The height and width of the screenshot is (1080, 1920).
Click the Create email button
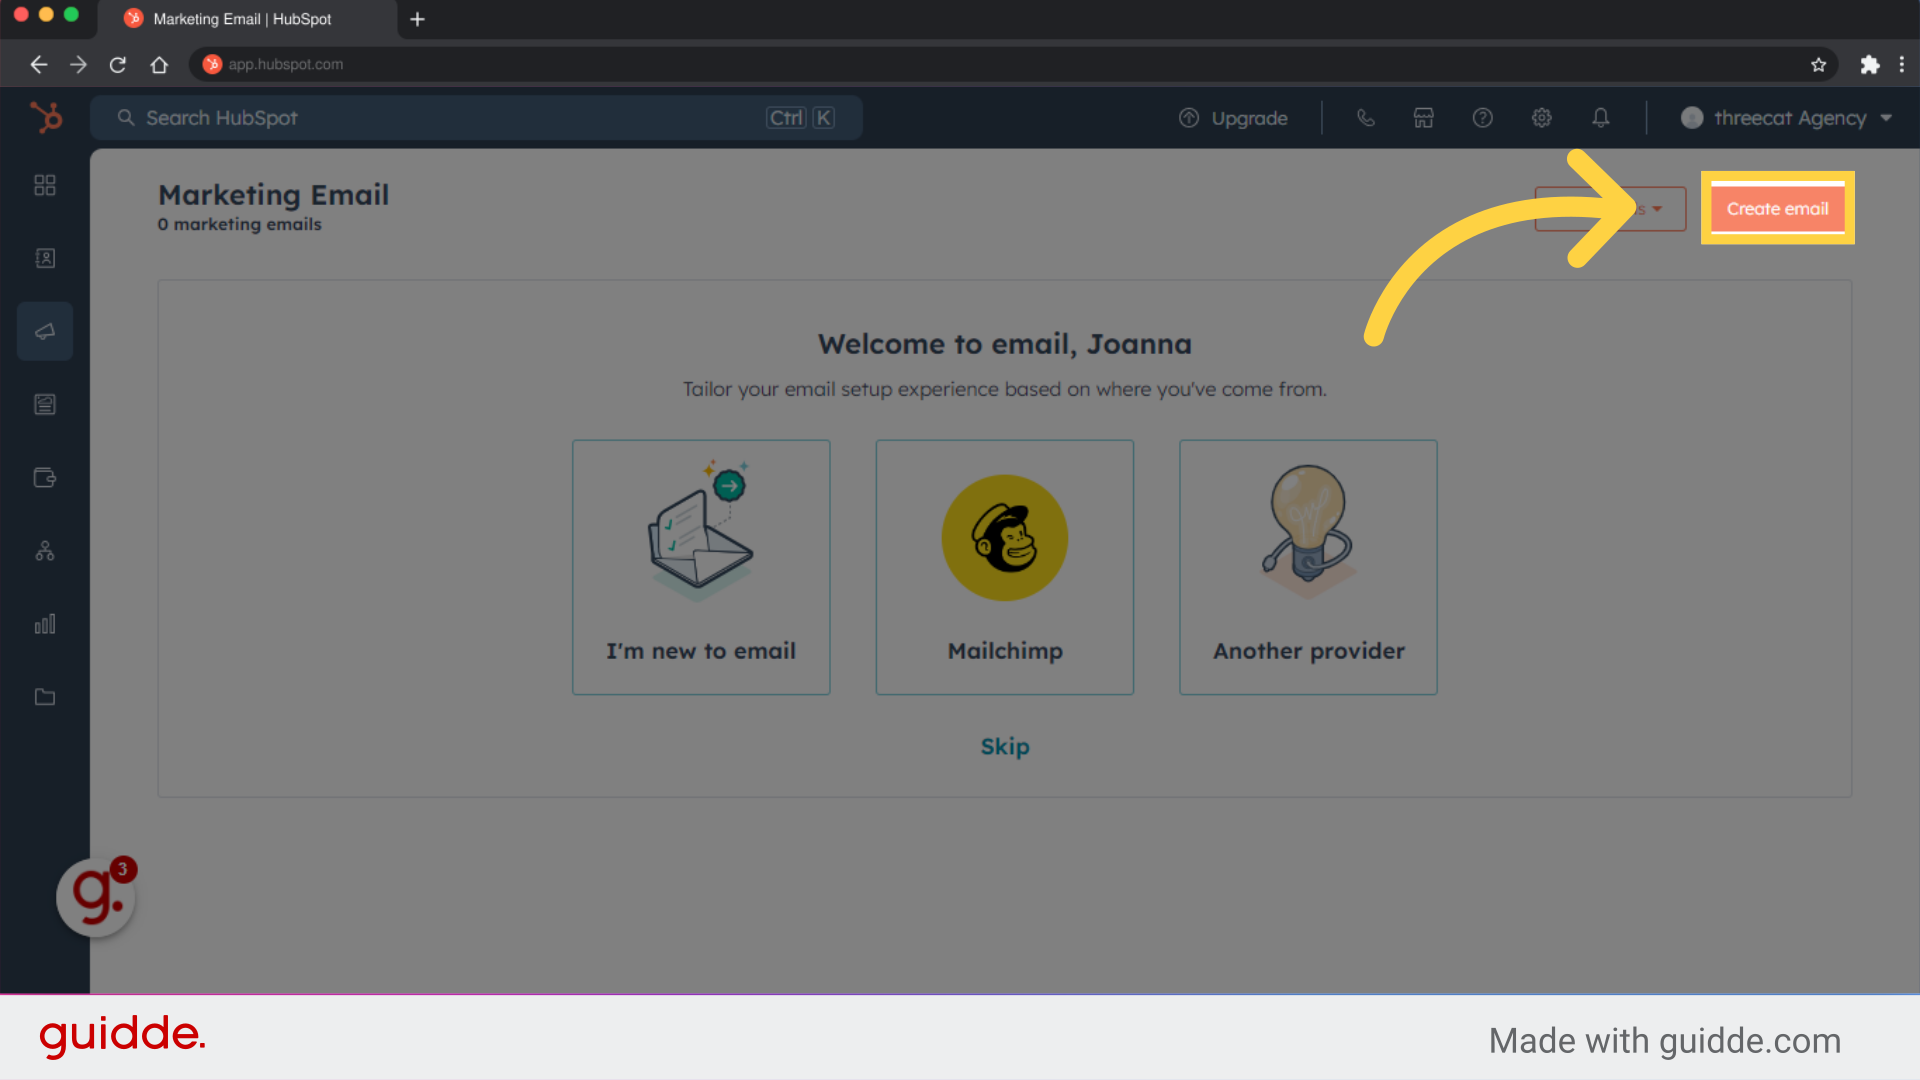click(x=1777, y=208)
